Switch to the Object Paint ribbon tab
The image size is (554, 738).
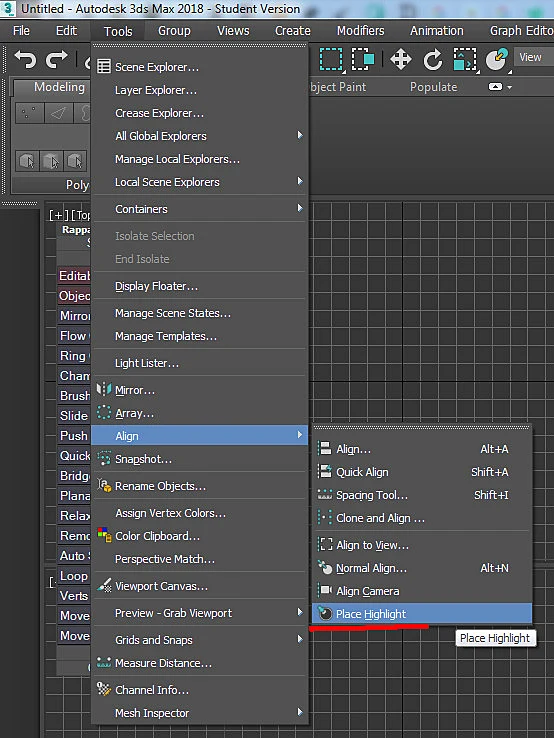tap(337, 87)
